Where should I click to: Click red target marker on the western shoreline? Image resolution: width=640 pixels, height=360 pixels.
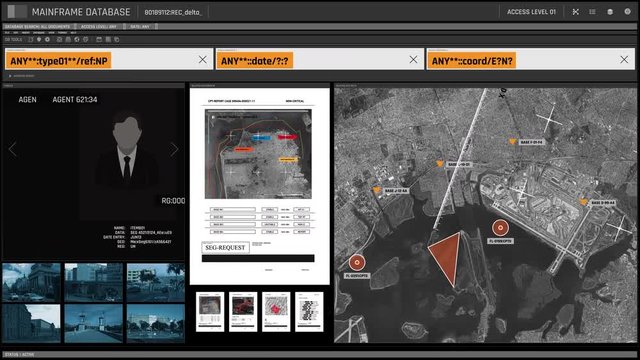click(x=357, y=262)
